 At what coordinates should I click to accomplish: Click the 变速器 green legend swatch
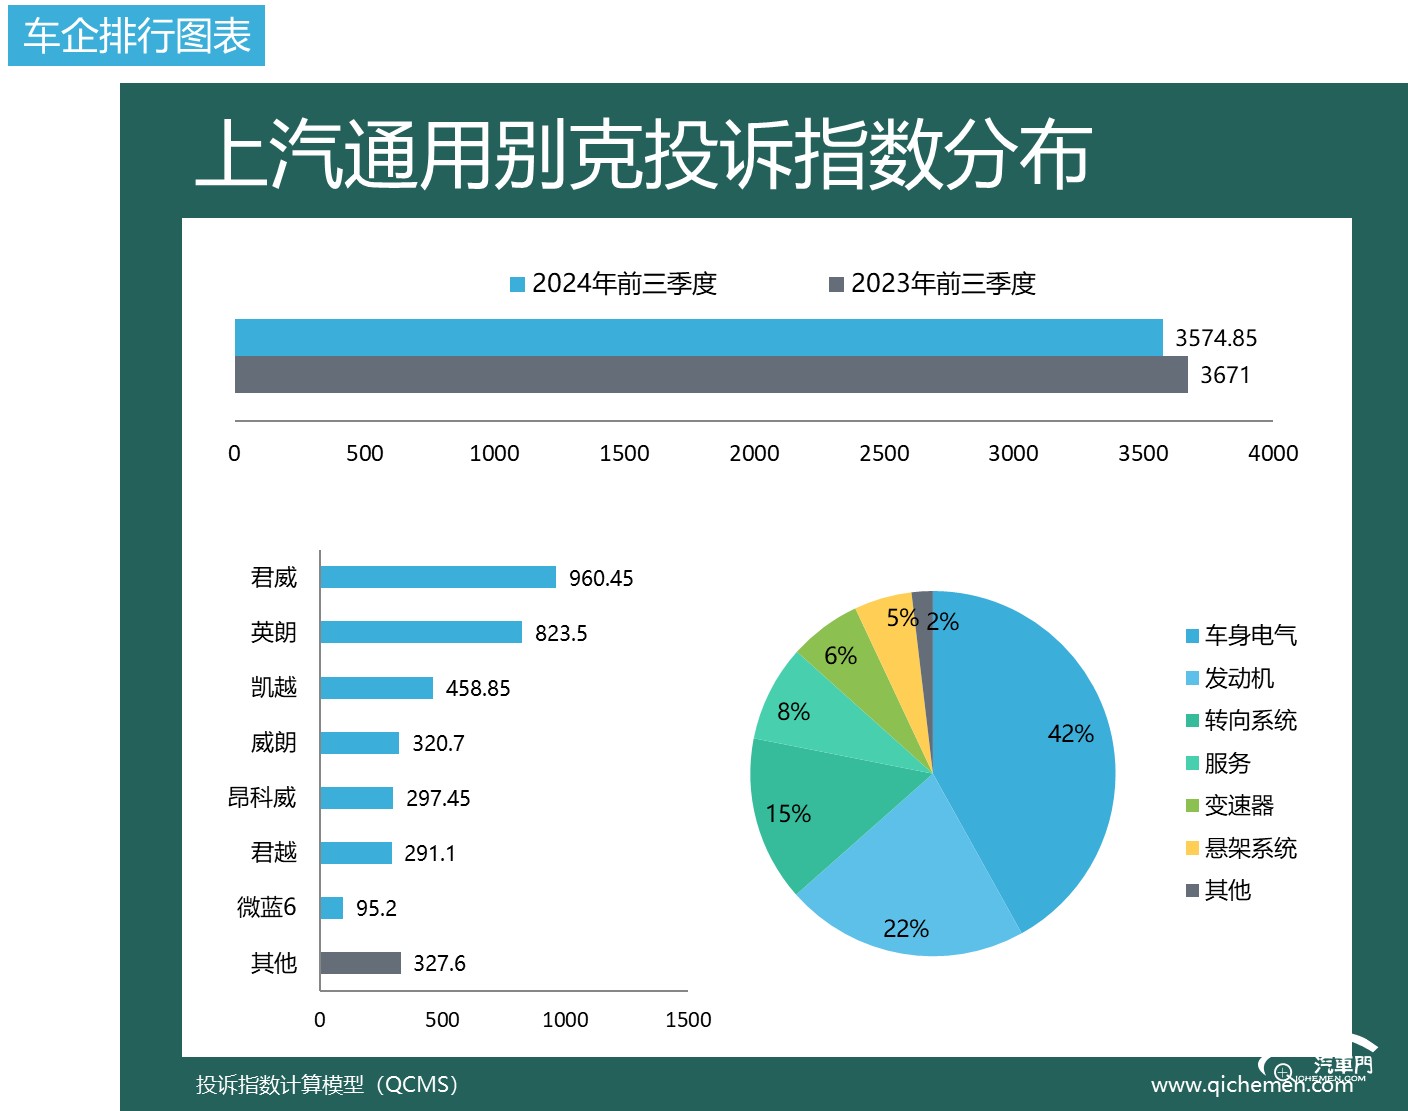(1192, 806)
